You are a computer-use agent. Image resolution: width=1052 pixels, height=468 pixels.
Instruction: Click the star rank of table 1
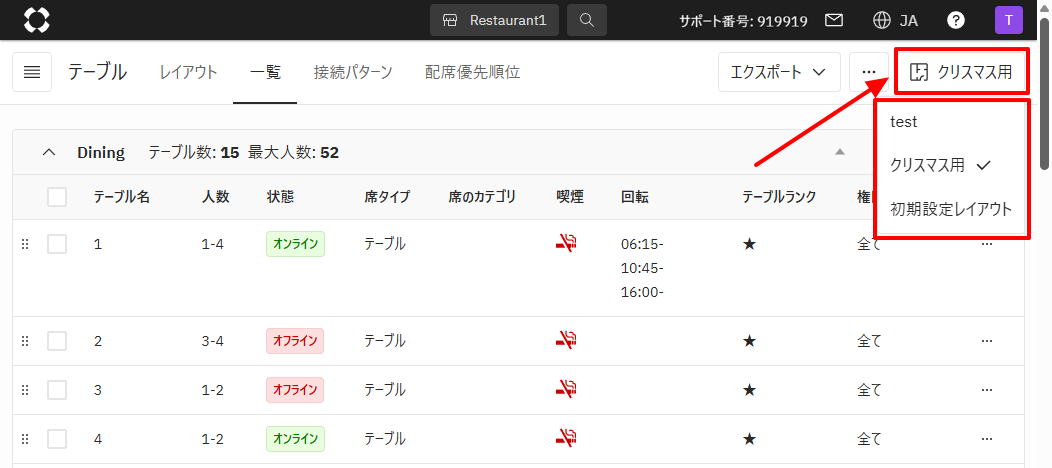pyautogui.click(x=749, y=245)
